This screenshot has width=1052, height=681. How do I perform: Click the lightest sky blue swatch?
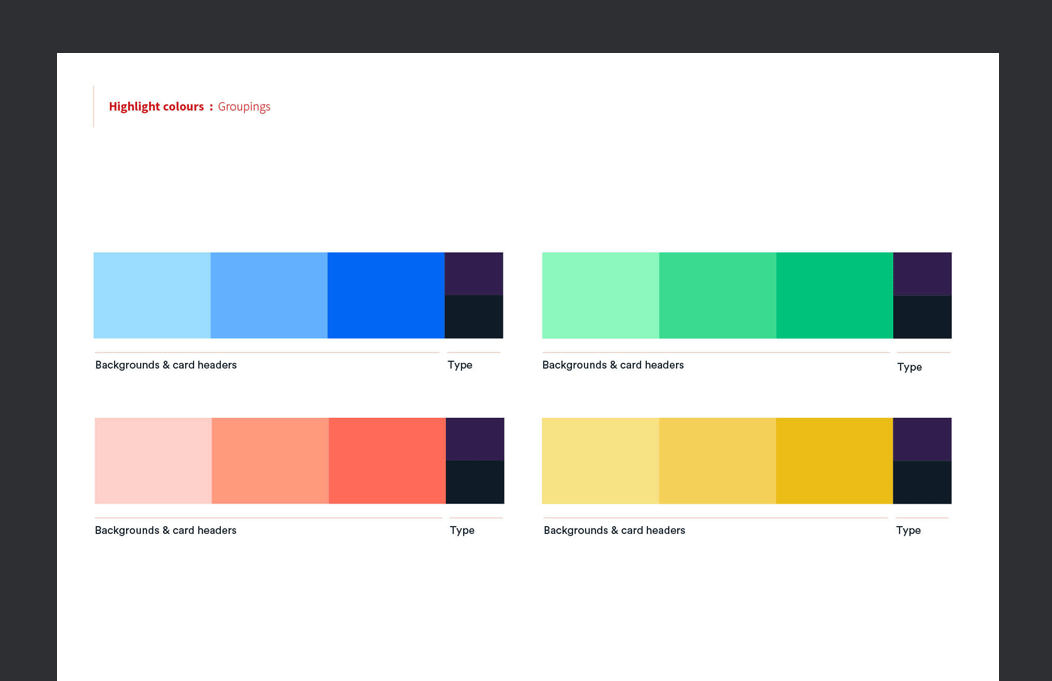coord(152,295)
